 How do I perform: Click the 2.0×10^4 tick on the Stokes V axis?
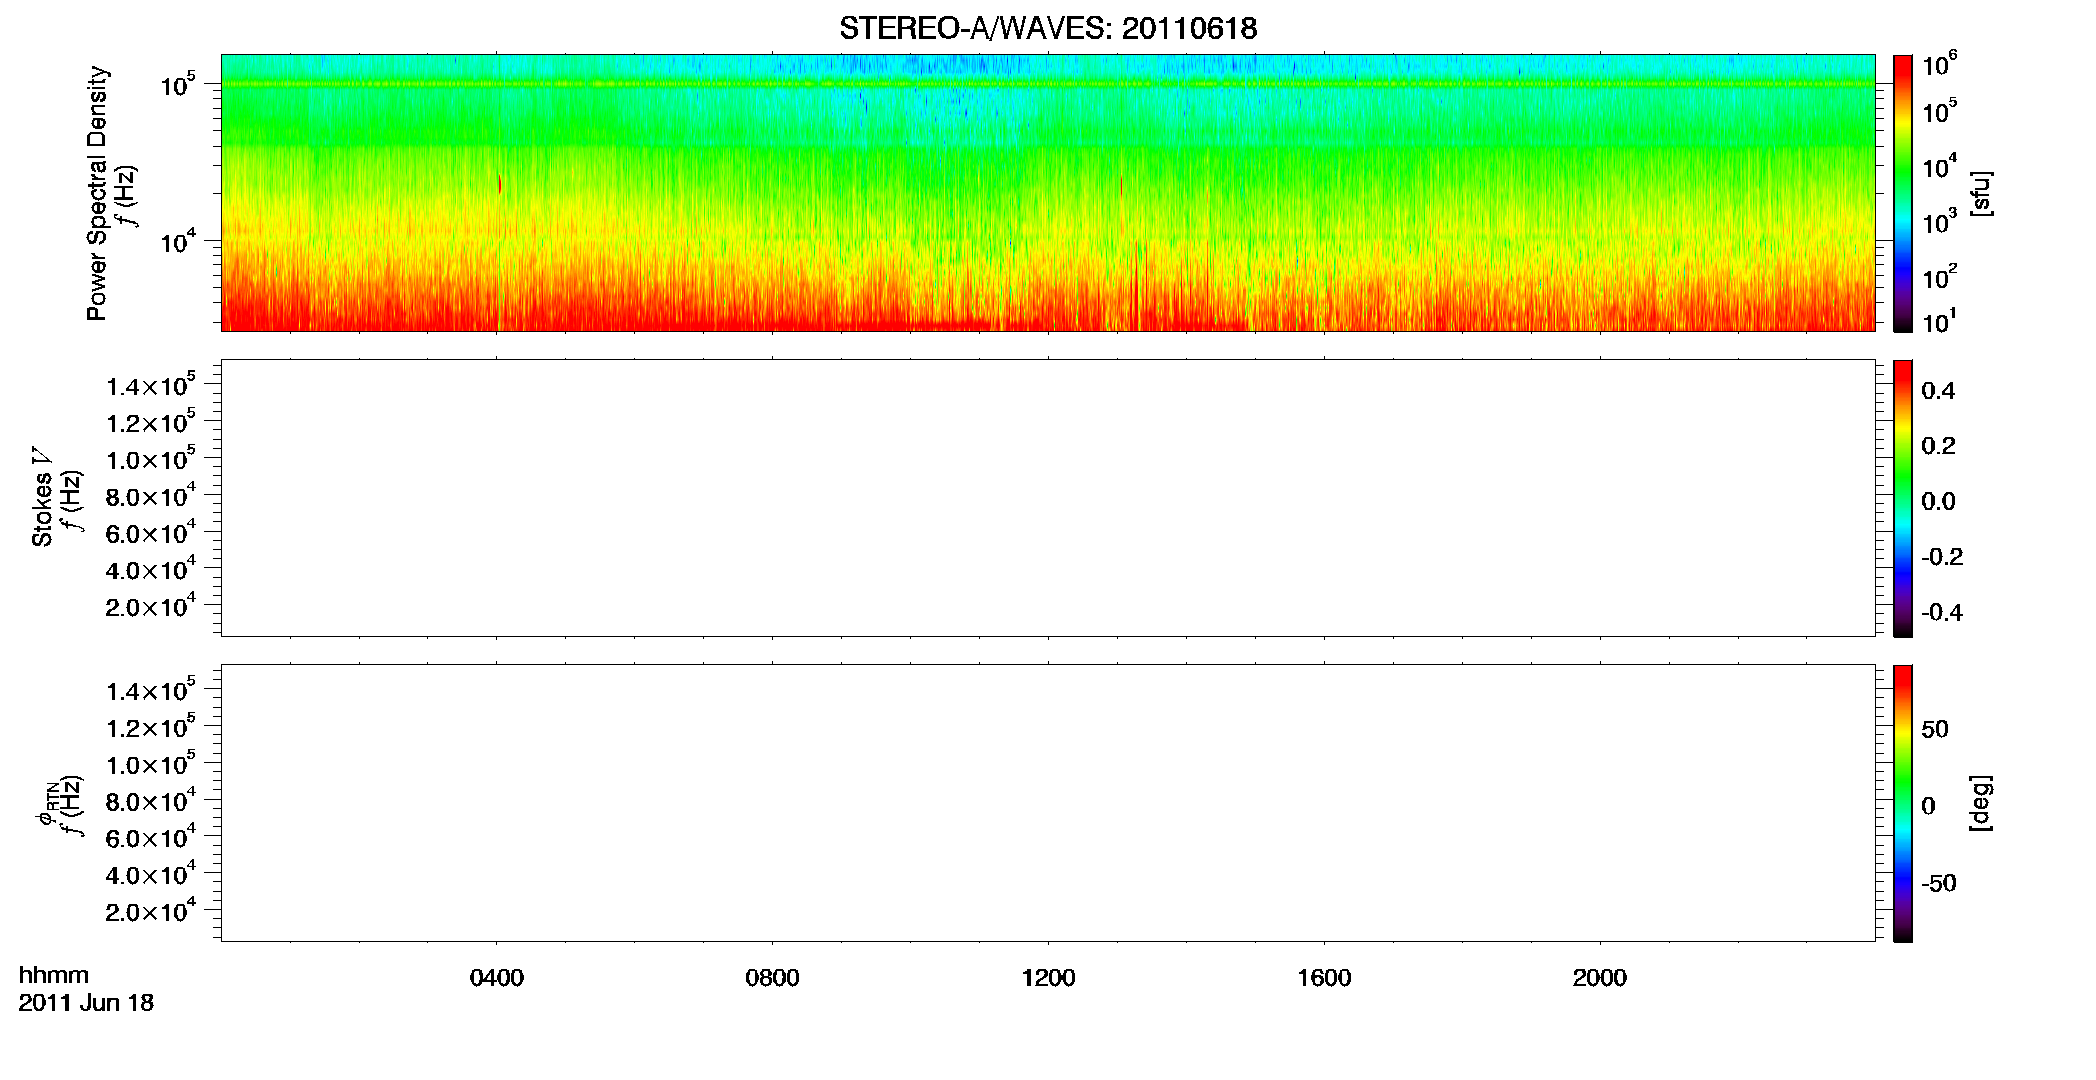[x=150, y=606]
